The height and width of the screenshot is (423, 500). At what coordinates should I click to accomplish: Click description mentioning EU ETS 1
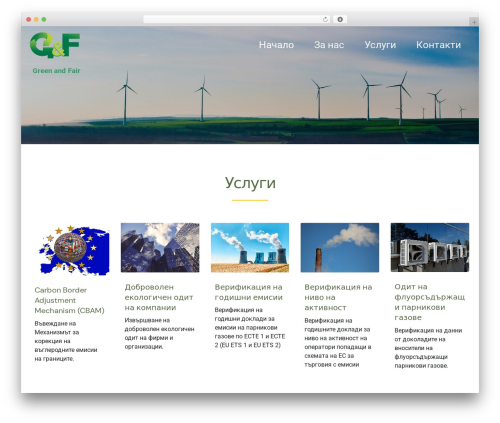pyautogui.click(x=250, y=327)
